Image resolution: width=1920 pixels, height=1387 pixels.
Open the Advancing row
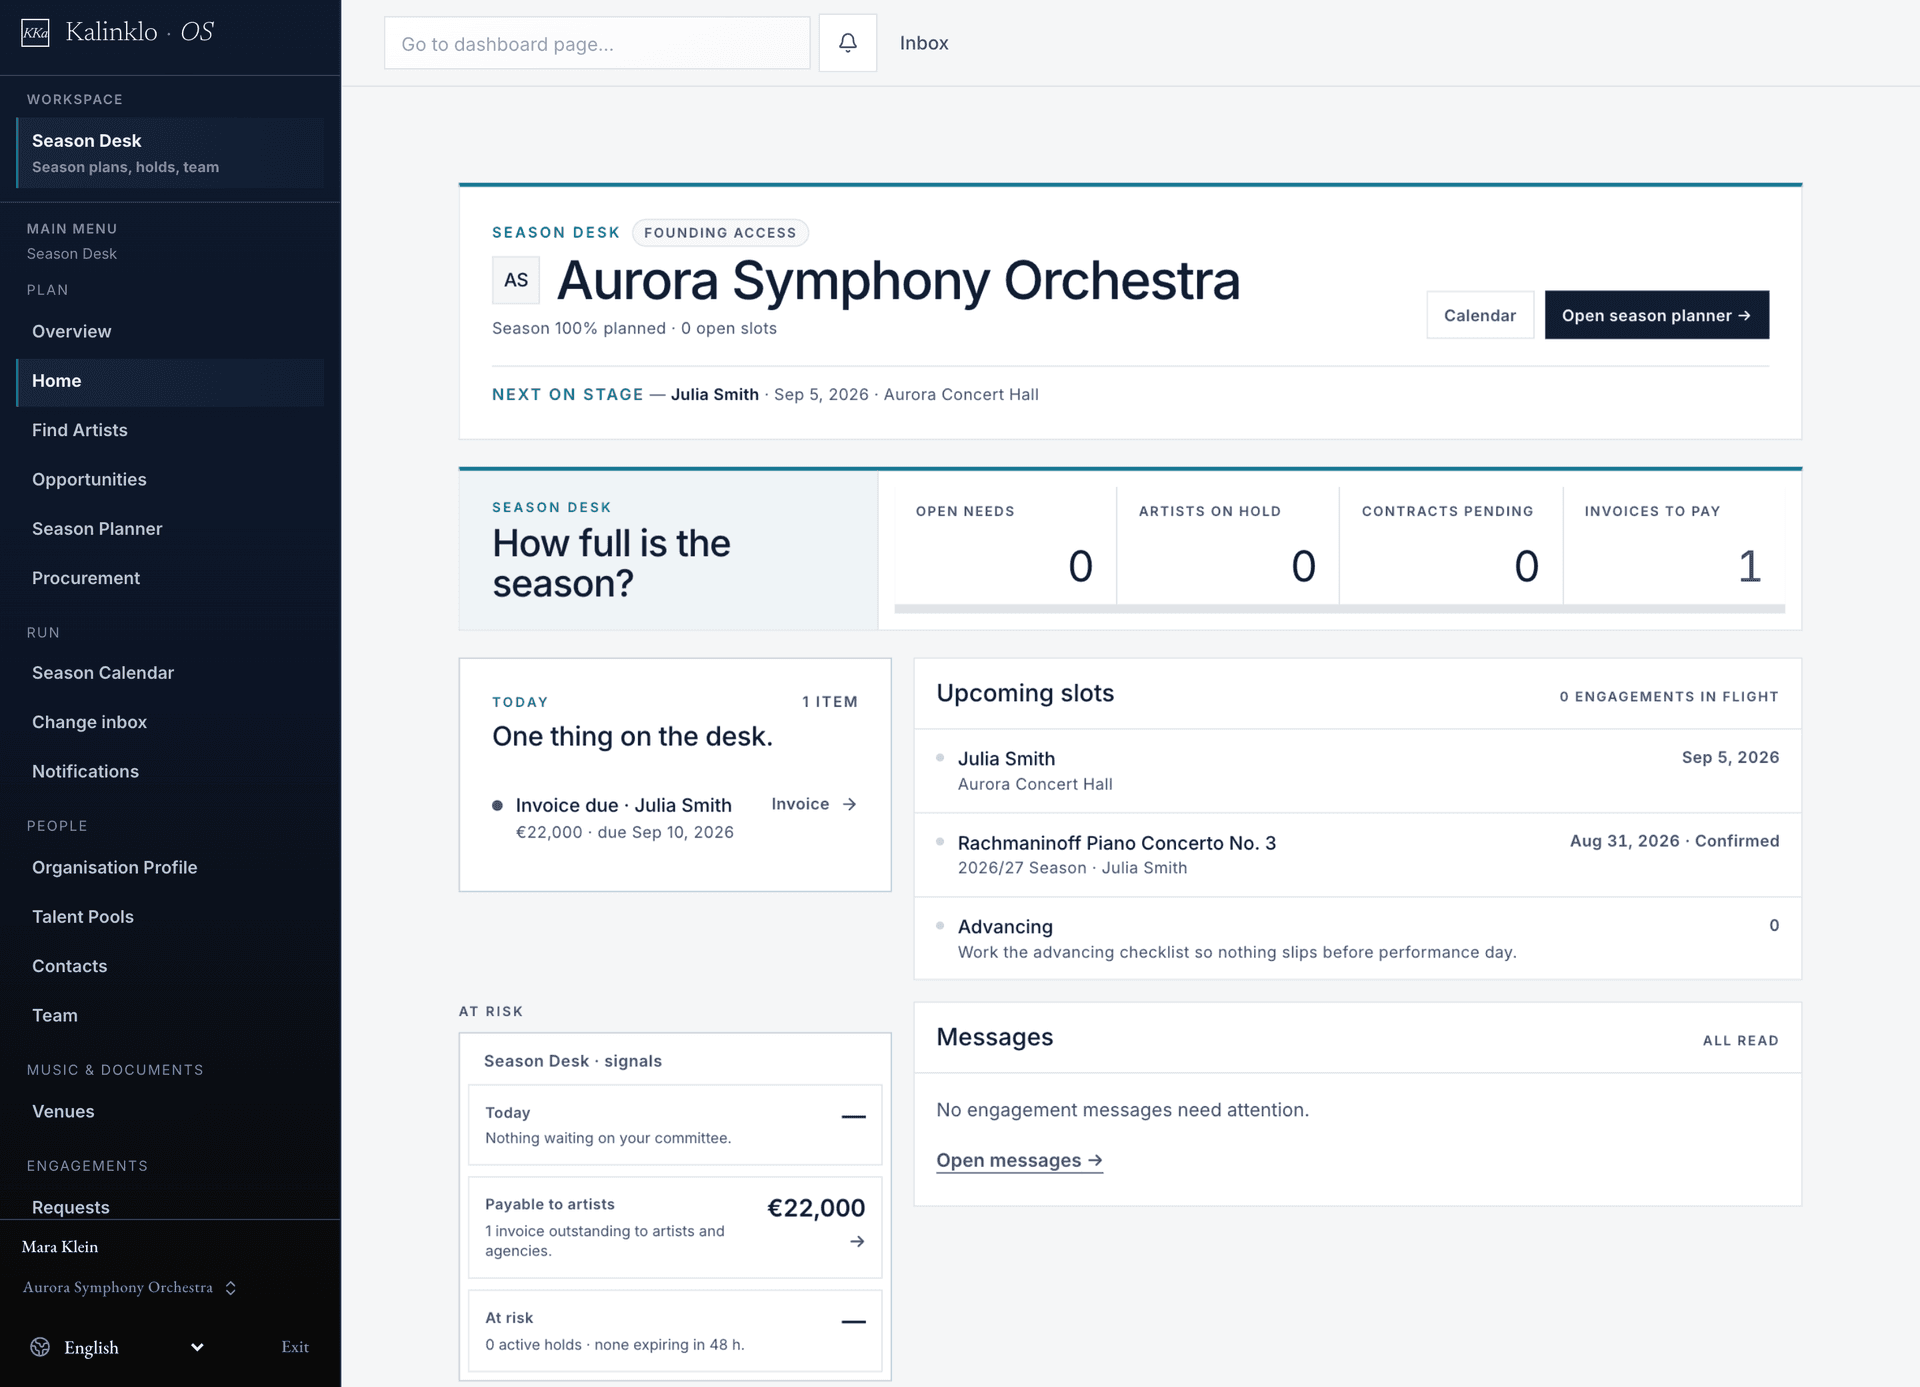pos(1357,939)
